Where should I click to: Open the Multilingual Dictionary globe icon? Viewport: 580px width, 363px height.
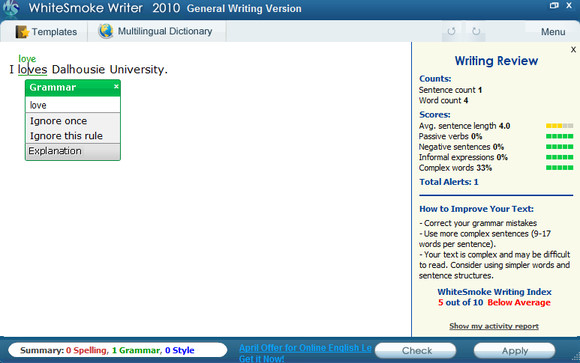tap(106, 31)
